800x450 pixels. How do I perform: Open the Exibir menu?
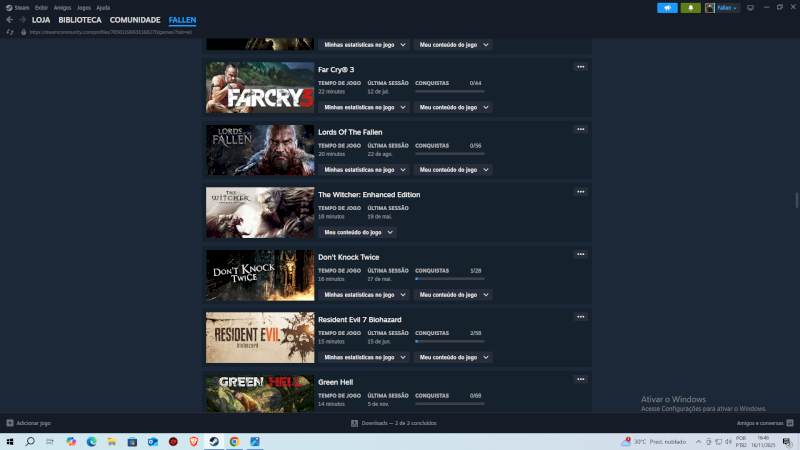[41, 8]
